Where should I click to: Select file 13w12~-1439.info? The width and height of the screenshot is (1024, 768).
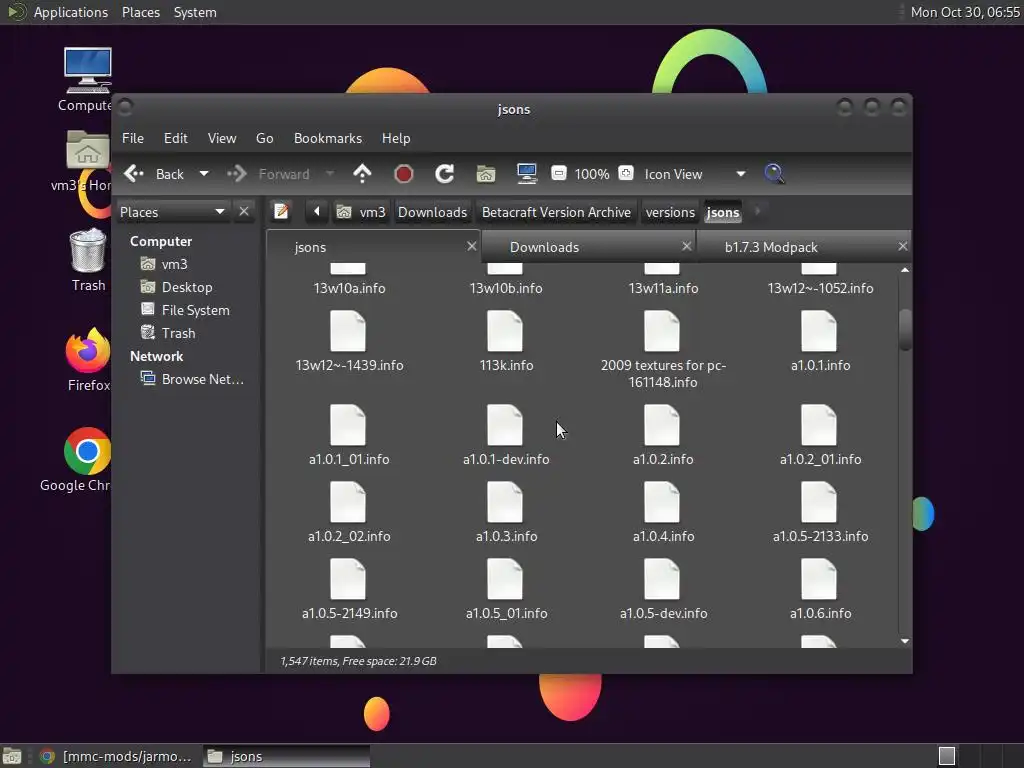click(x=349, y=341)
